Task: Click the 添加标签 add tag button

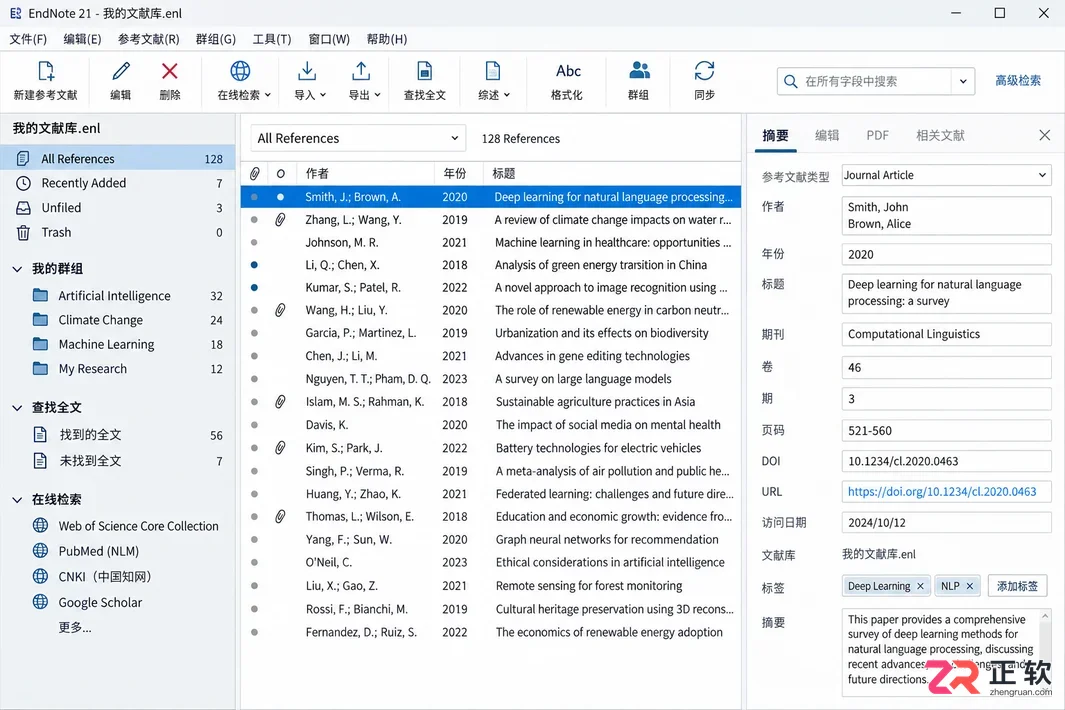Action: (x=1017, y=586)
